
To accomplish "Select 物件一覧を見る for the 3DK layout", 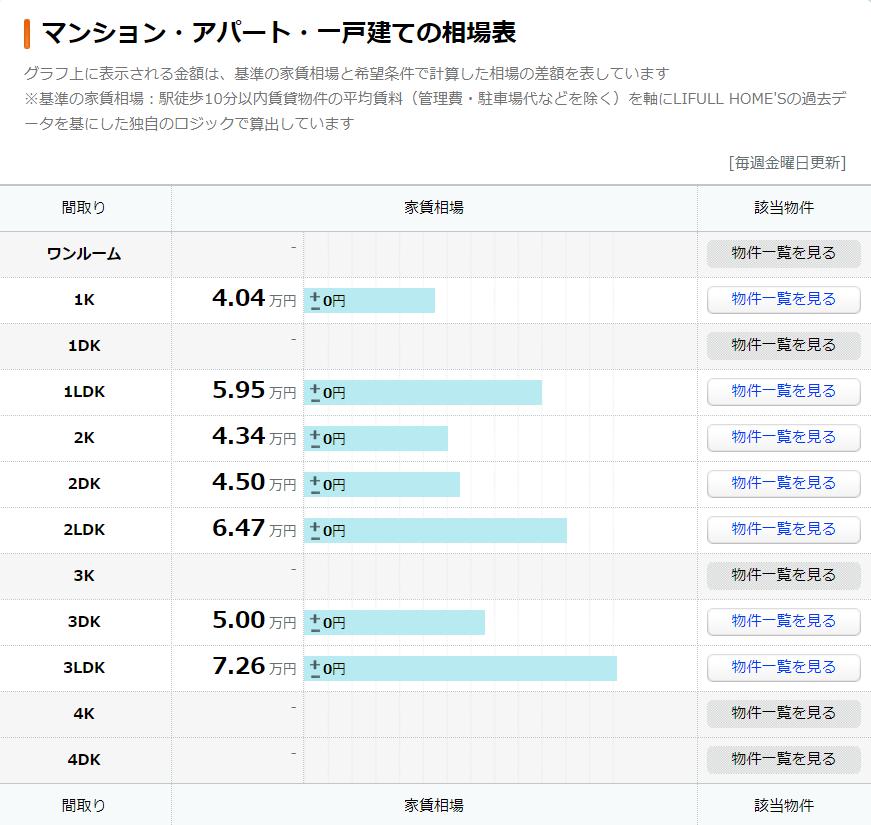I will point(783,621).
